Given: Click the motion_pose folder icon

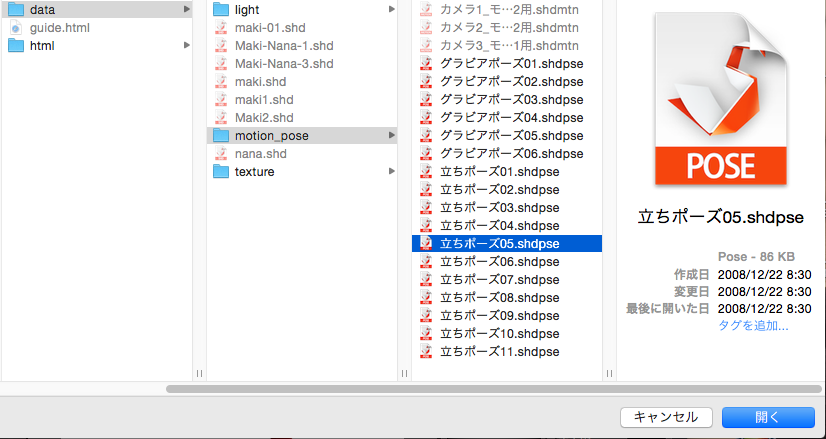Looking at the screenshot, I should [221, 135].
